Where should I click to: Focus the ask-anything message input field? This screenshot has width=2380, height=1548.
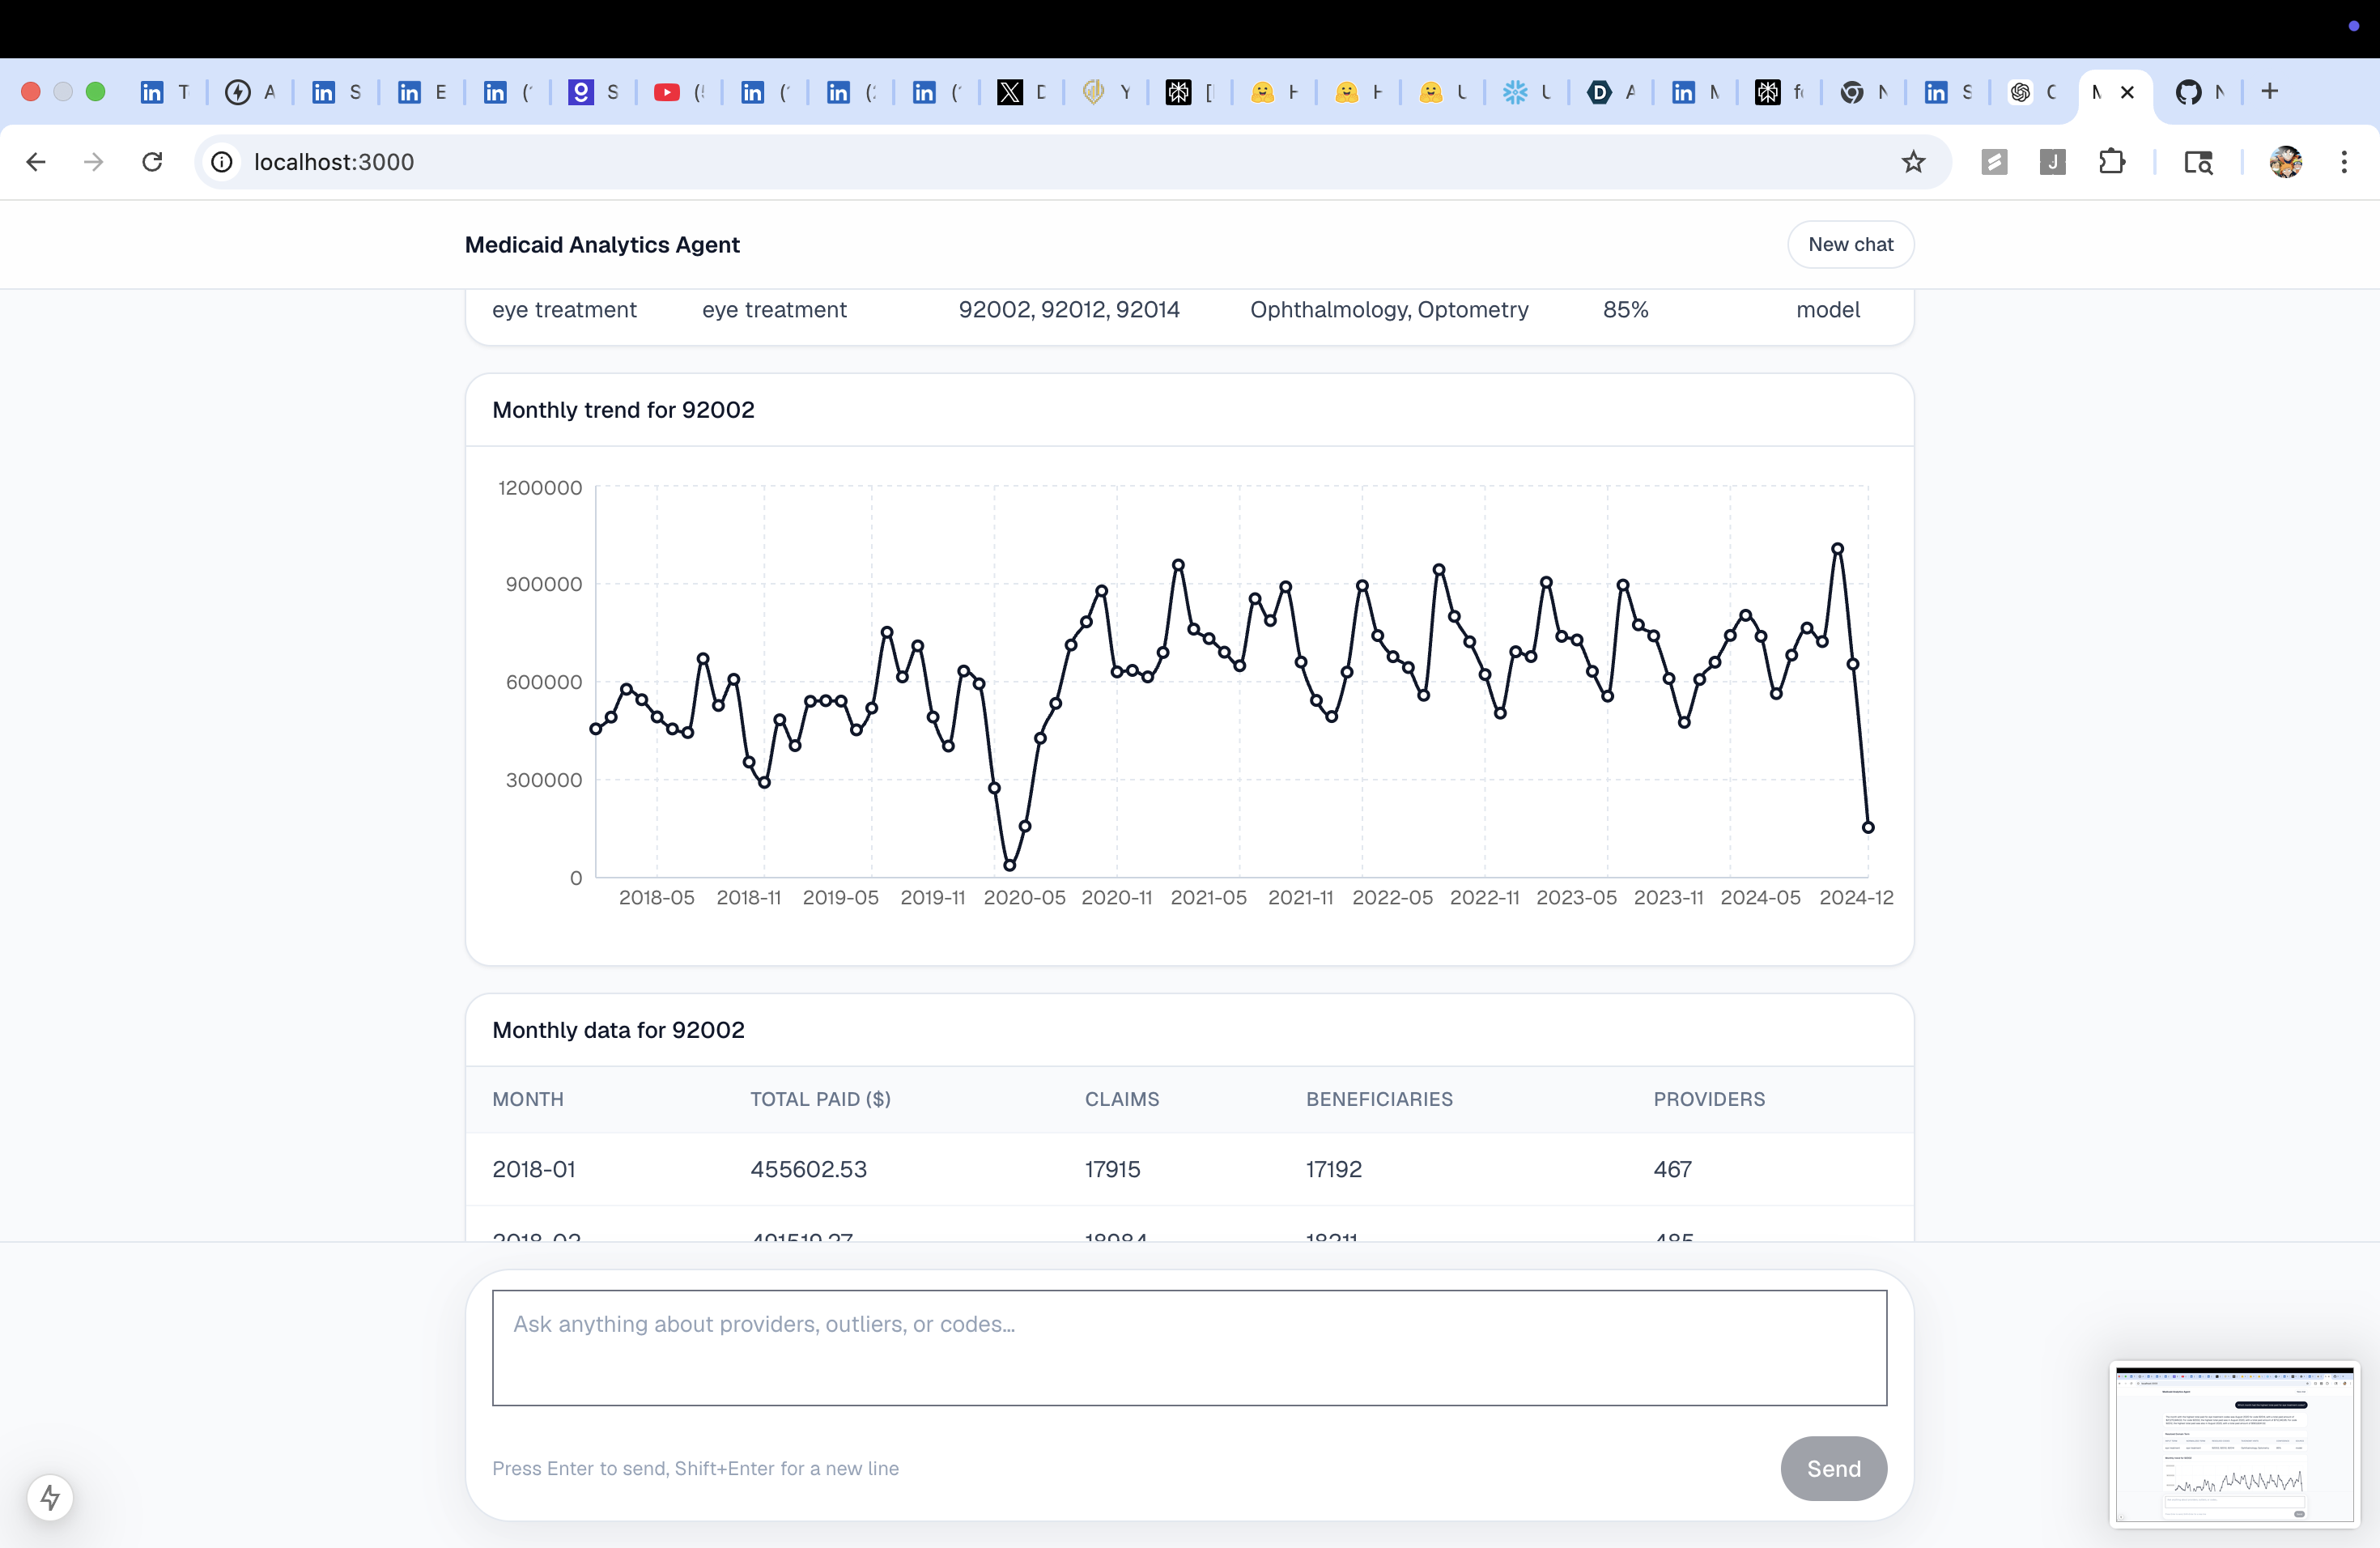point(1189,1347)
